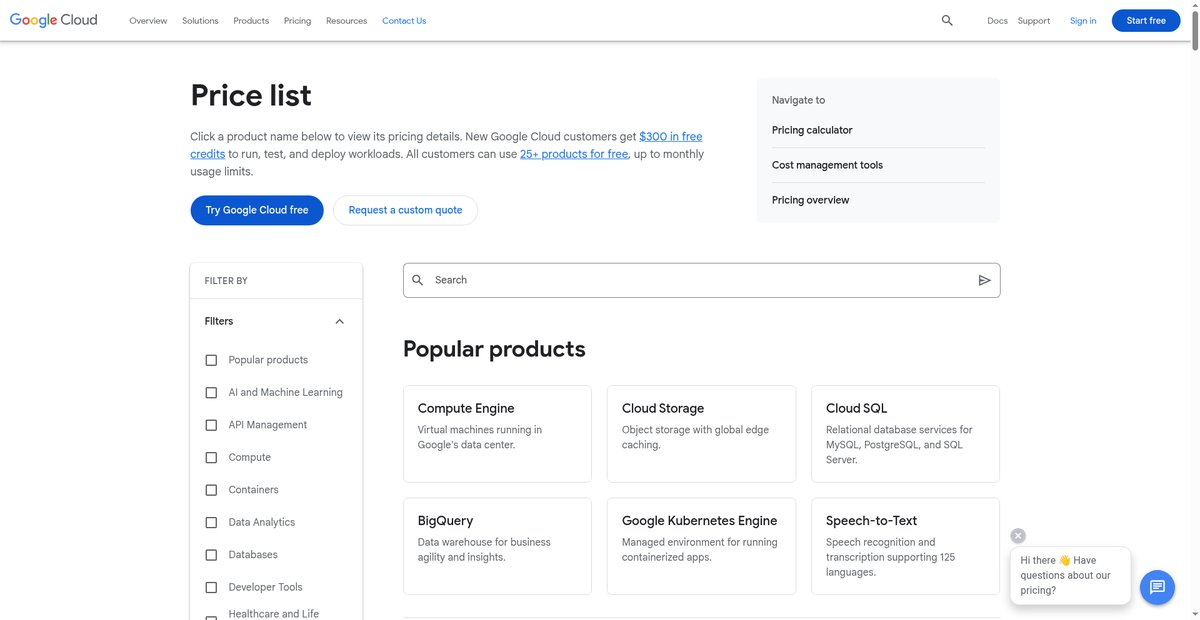Click Request a custom quote

click(405, 210)
